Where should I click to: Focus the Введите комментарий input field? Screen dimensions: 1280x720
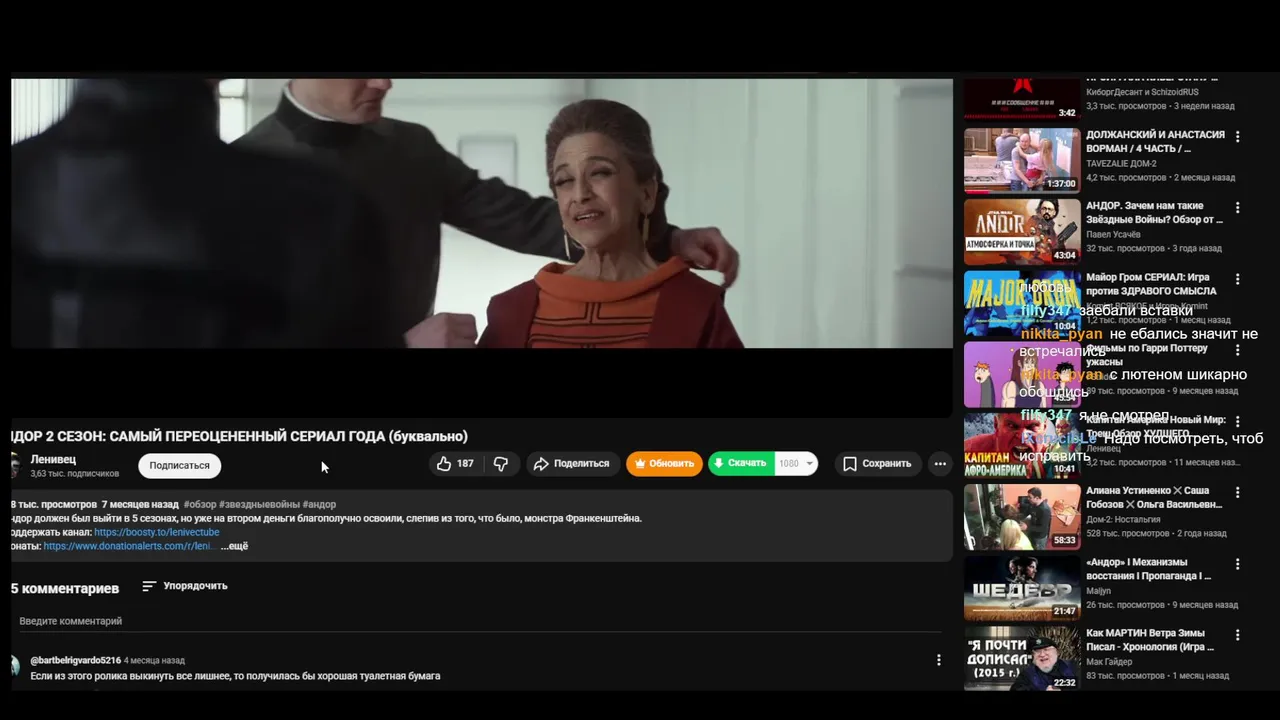pos(480,622)
